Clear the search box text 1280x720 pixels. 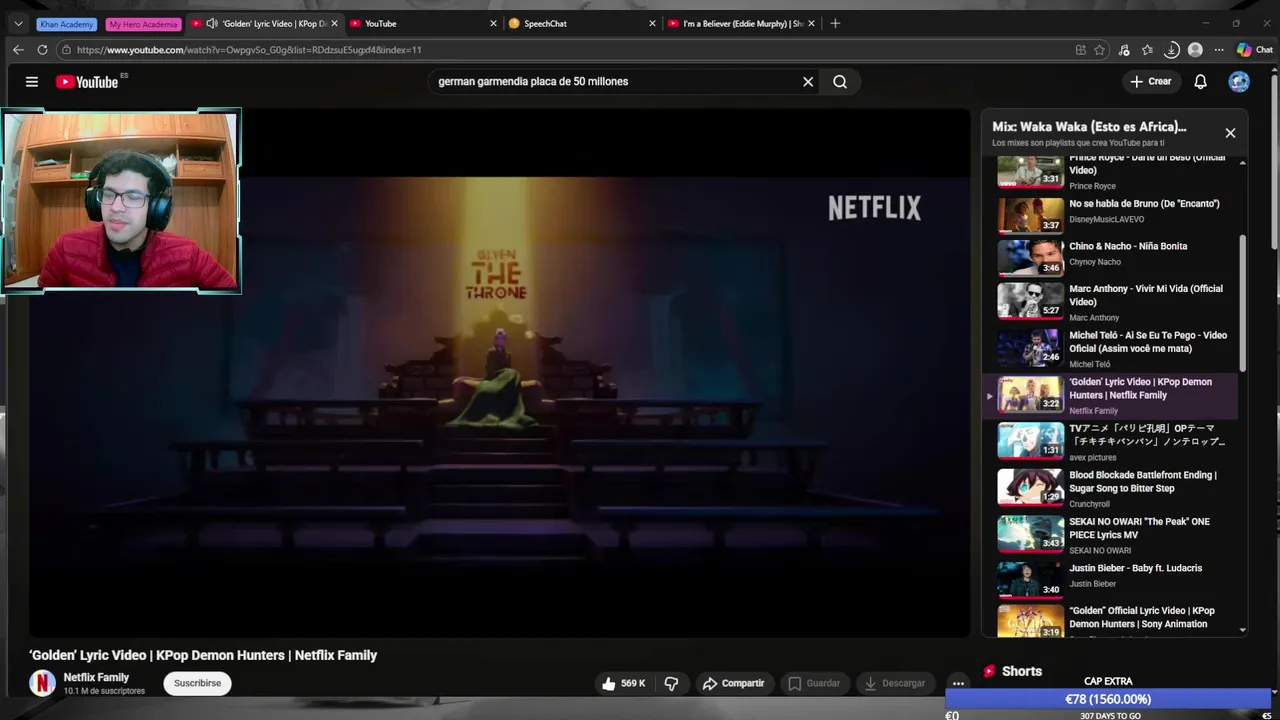pyautogui.click(x=808, y=82)
